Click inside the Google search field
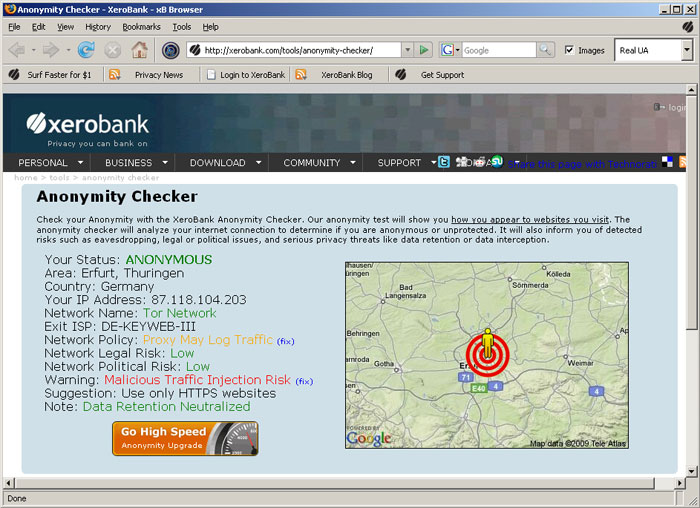This screenshot has height=508, width=700. click(x=499, y=50)
